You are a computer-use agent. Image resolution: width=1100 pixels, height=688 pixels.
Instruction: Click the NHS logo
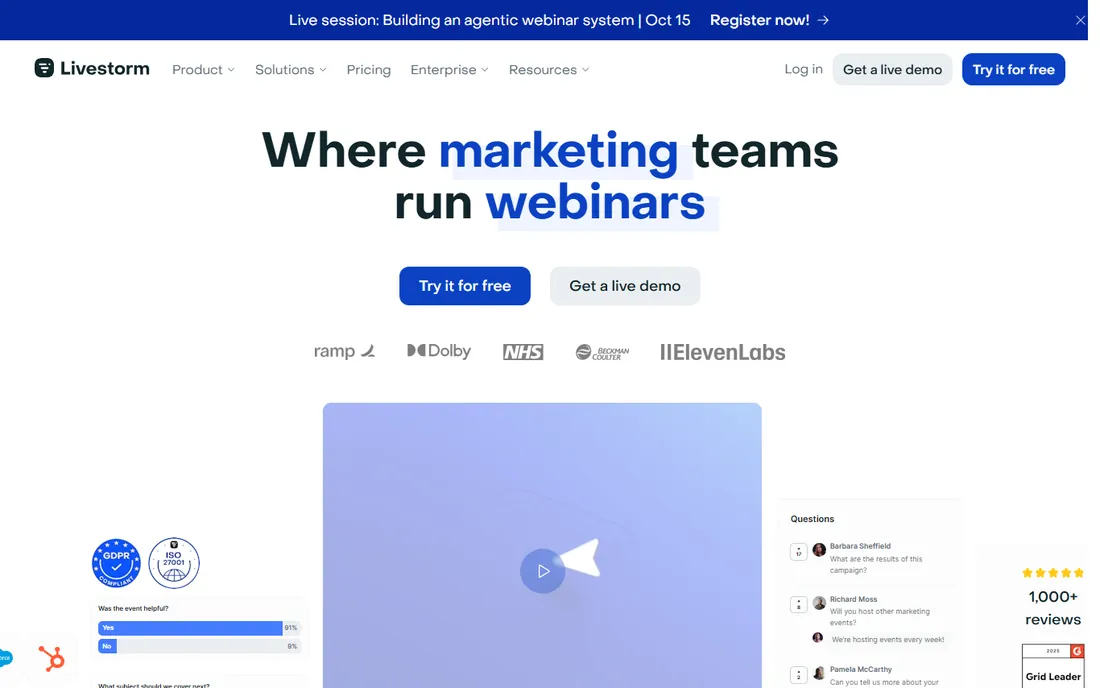click(523, 351)
